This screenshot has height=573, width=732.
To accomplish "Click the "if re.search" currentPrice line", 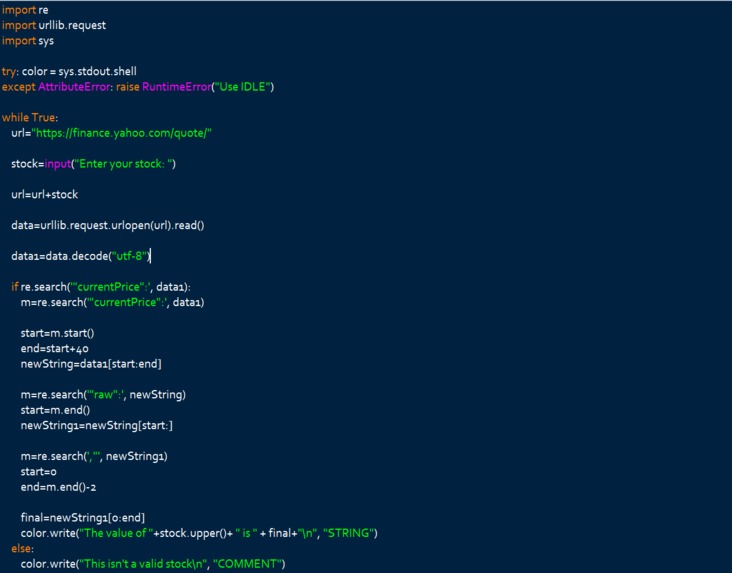I will coord(101,287).
